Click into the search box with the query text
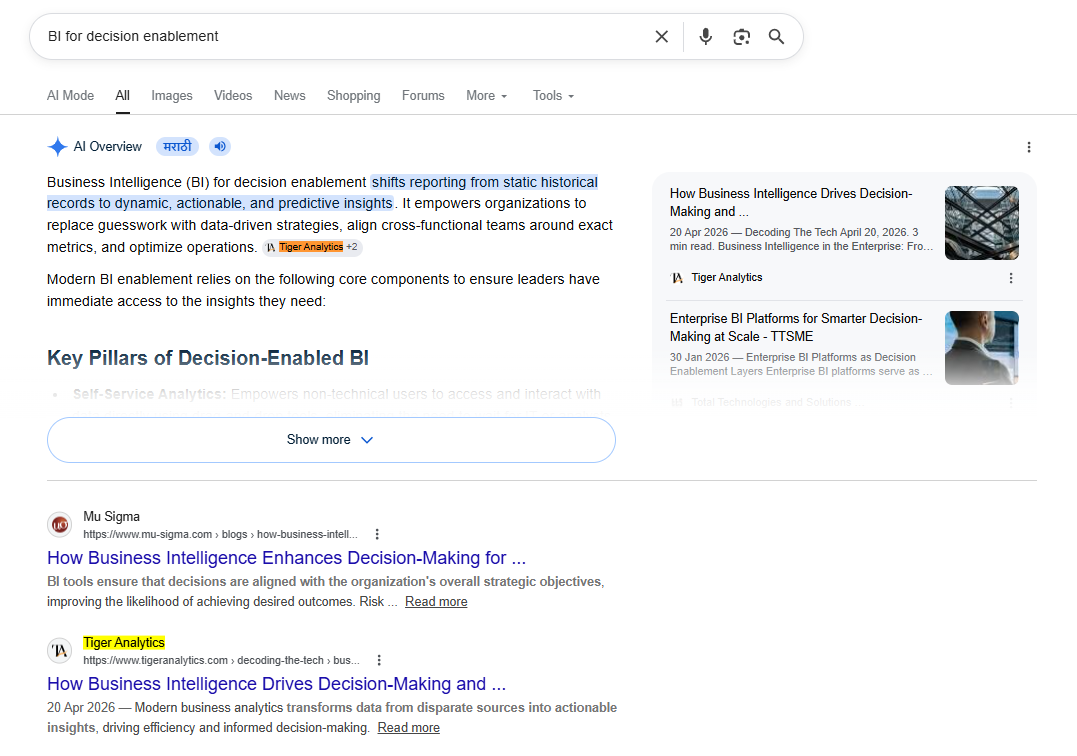Screen dimensions: 1077x756 click(343, 36)
